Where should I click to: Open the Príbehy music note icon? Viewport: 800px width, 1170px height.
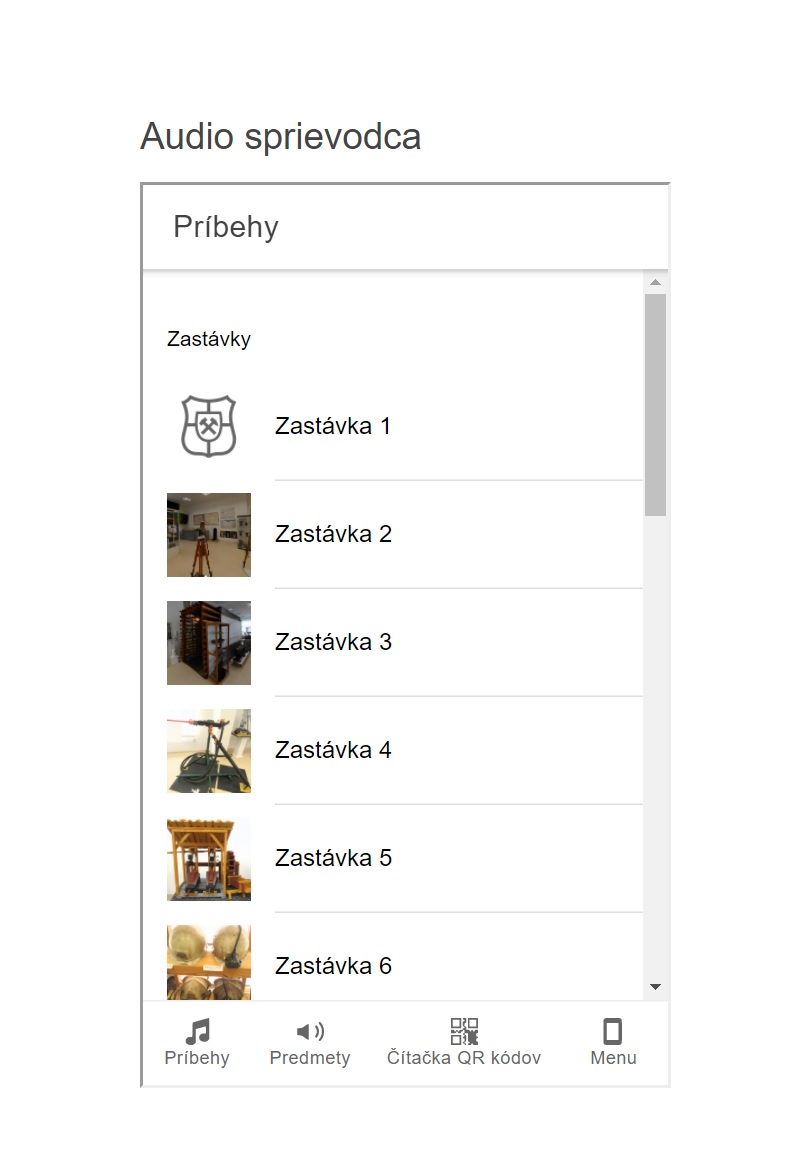pyautogui.click(x=198, y=1031)
